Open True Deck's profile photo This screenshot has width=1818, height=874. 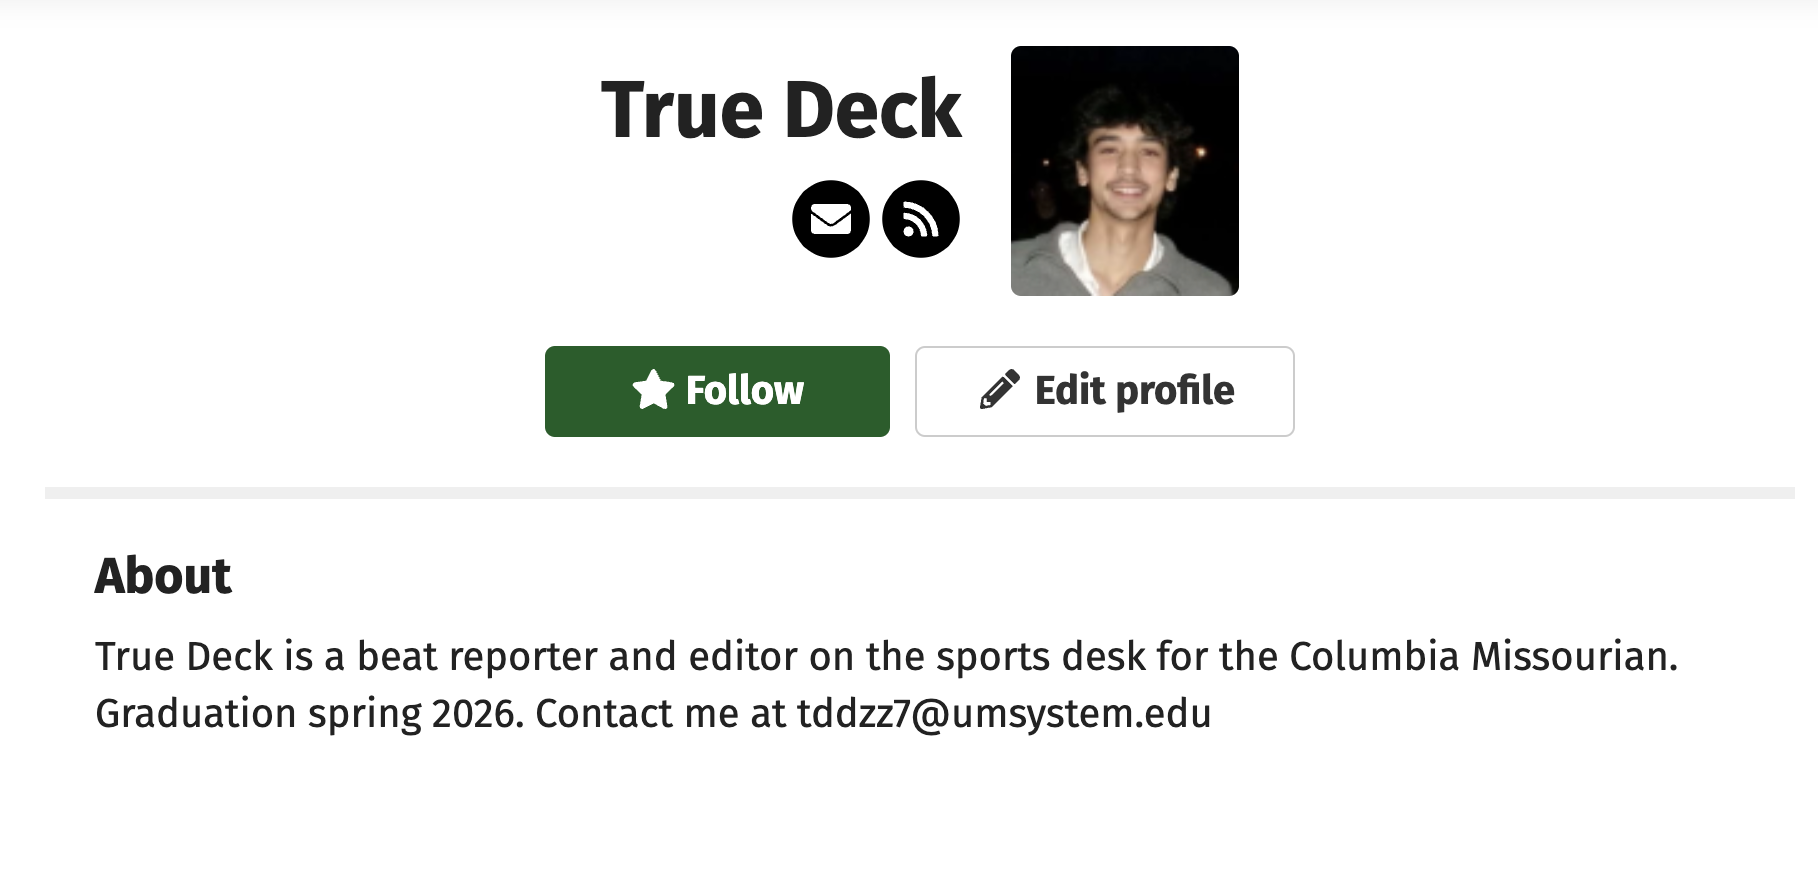(1124, 171)
